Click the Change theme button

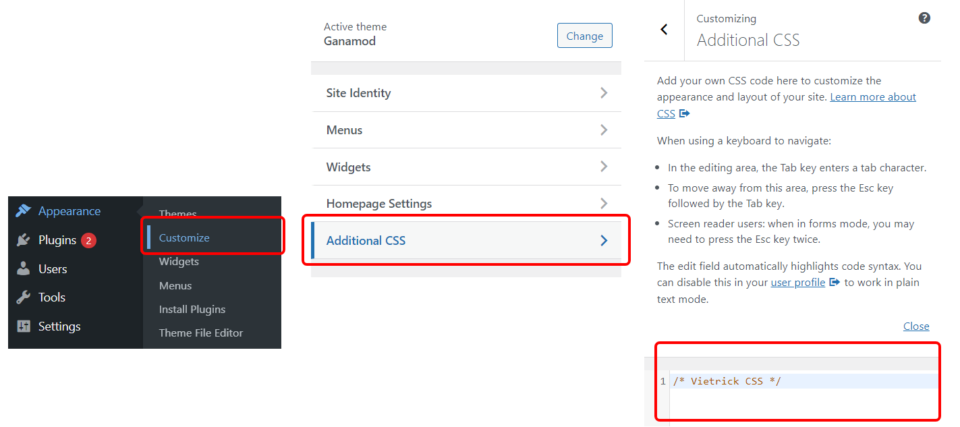click(x=584, y=36)
